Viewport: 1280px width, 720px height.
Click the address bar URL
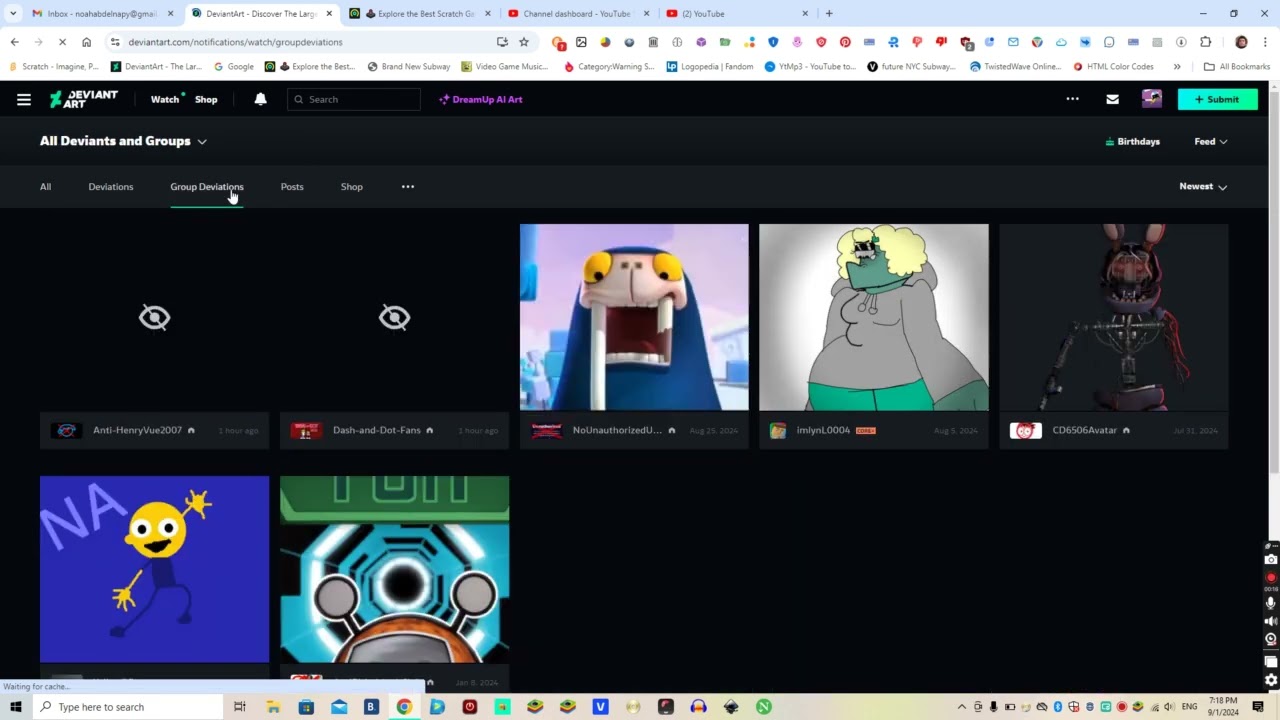pyautogui.click(x=235, y=42)
